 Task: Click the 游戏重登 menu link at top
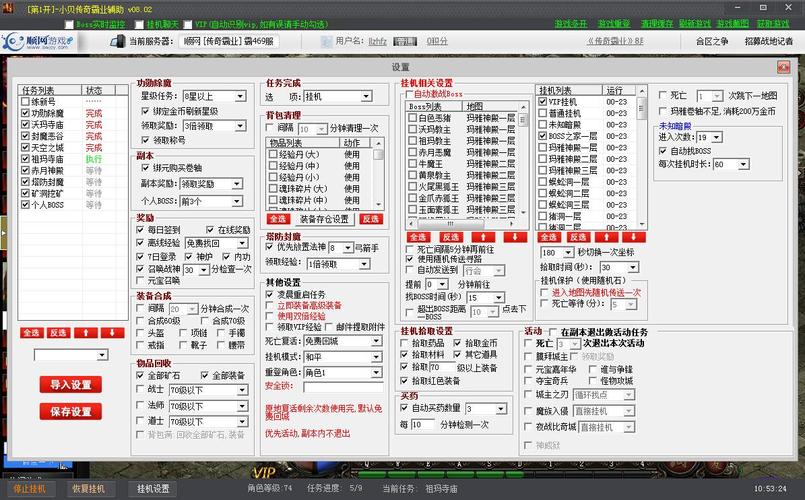click(x=614, y=23)
